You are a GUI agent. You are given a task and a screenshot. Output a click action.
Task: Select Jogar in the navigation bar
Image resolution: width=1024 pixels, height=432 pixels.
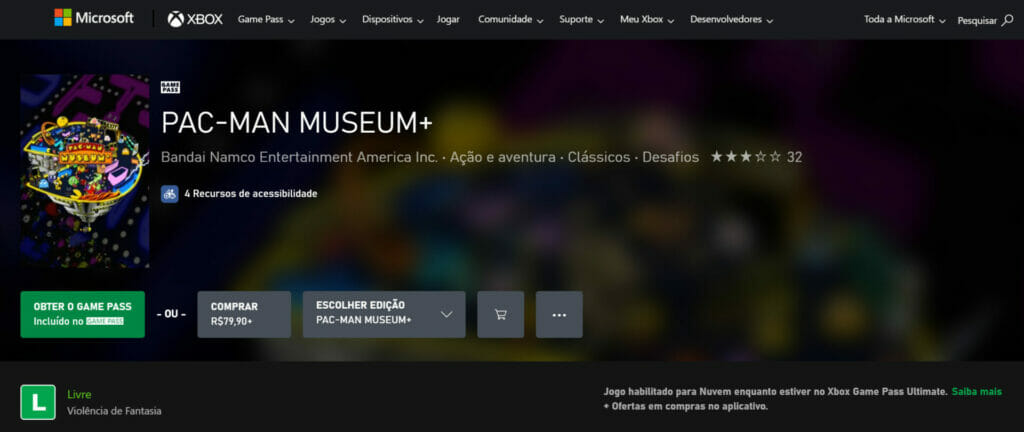(448, 19)
